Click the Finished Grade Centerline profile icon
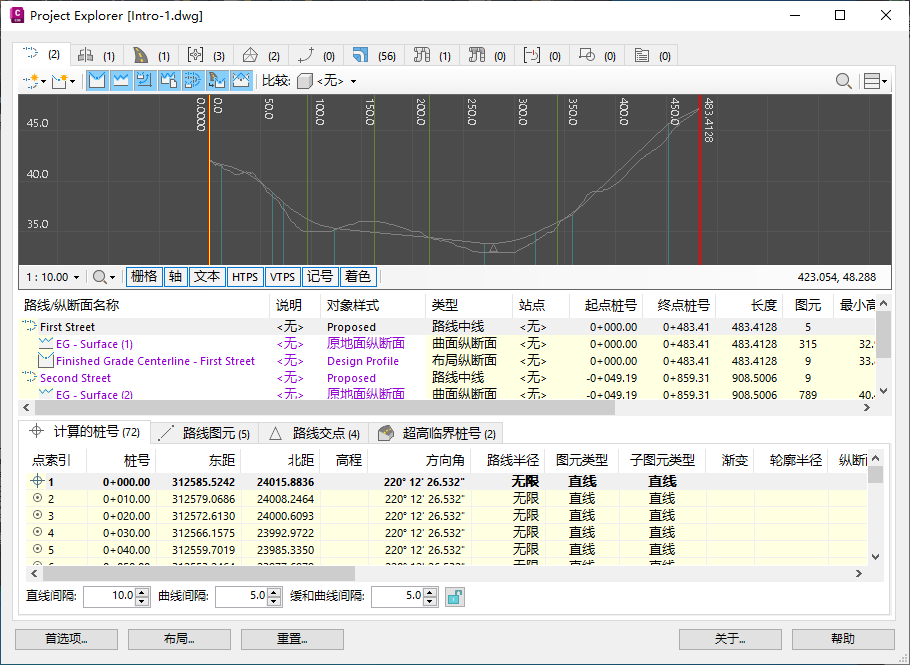This screenshot has height=665, width=910. click(x=45, y=361)
